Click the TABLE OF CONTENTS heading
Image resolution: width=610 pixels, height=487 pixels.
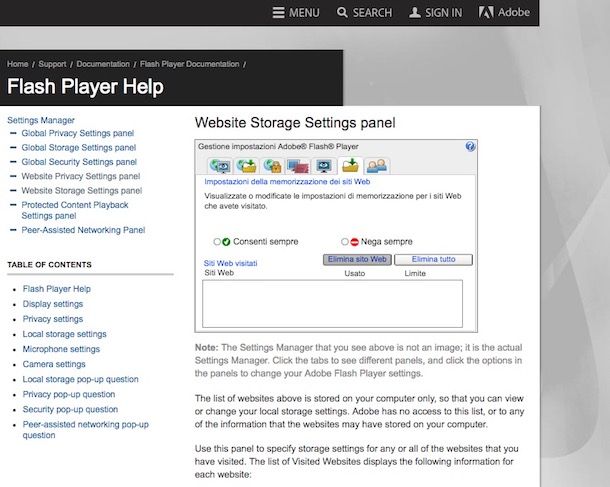(49, 265)
